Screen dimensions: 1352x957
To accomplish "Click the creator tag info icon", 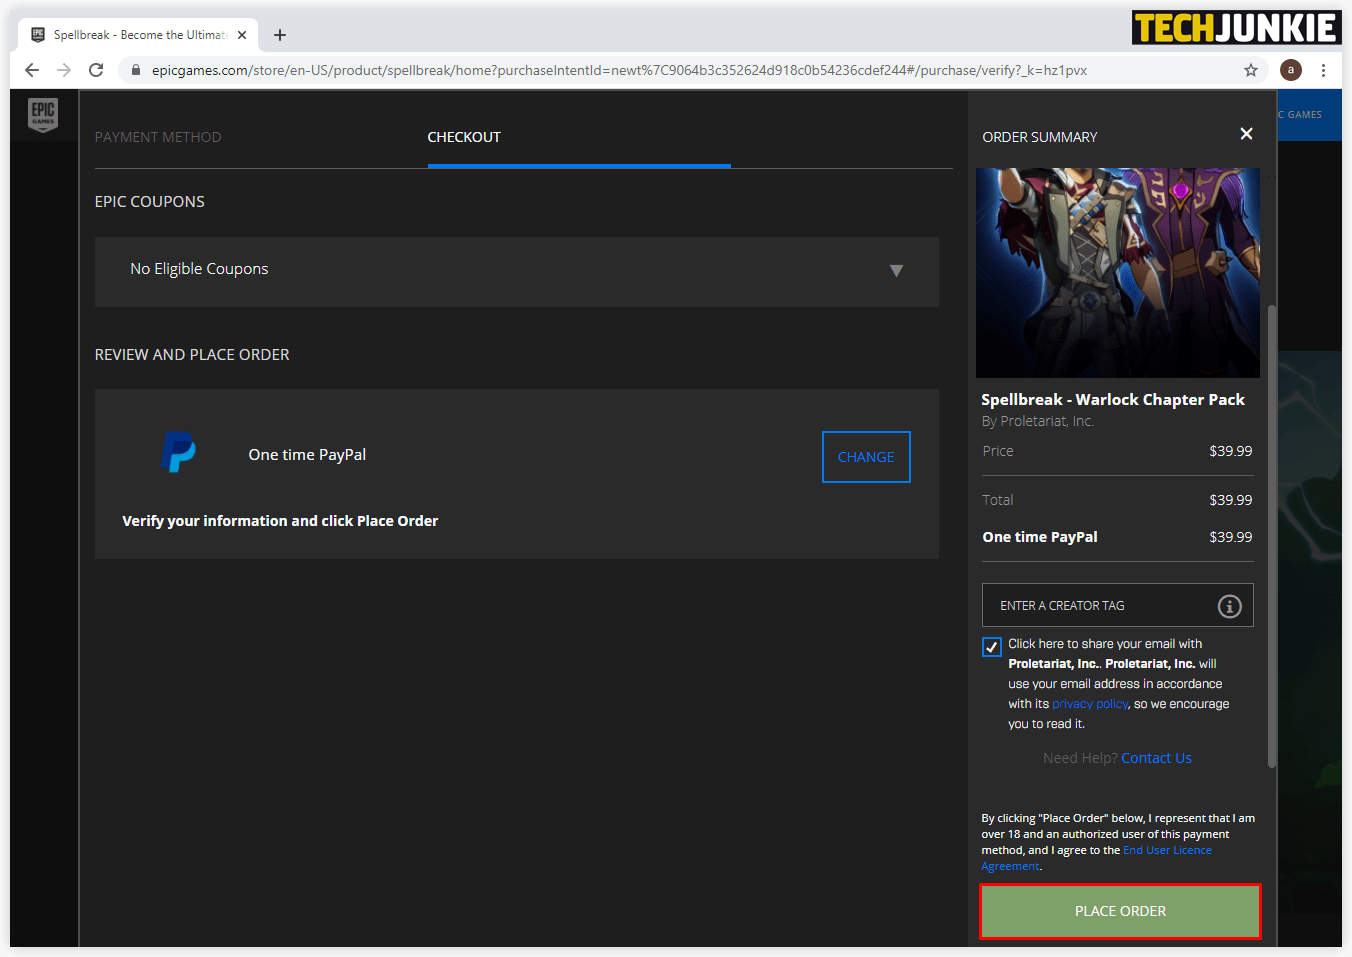I will point(1229,606).
